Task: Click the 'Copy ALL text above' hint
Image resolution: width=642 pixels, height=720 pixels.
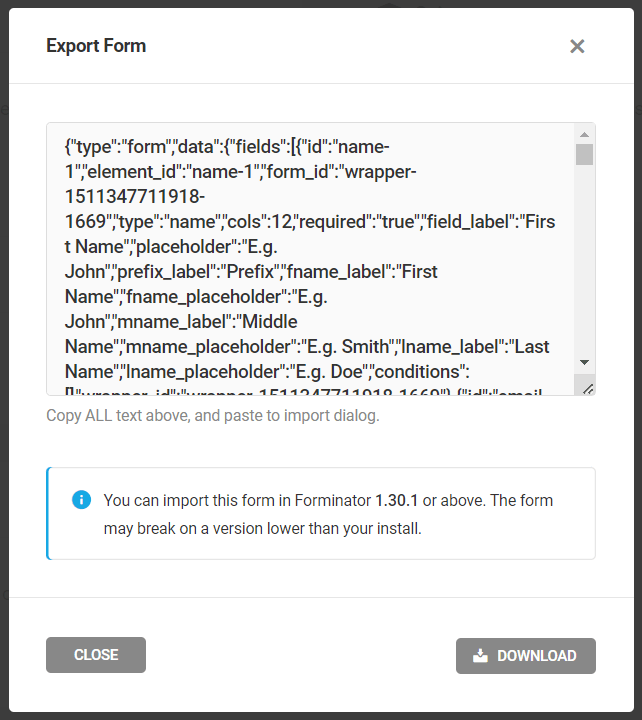Action: [213, 416]
